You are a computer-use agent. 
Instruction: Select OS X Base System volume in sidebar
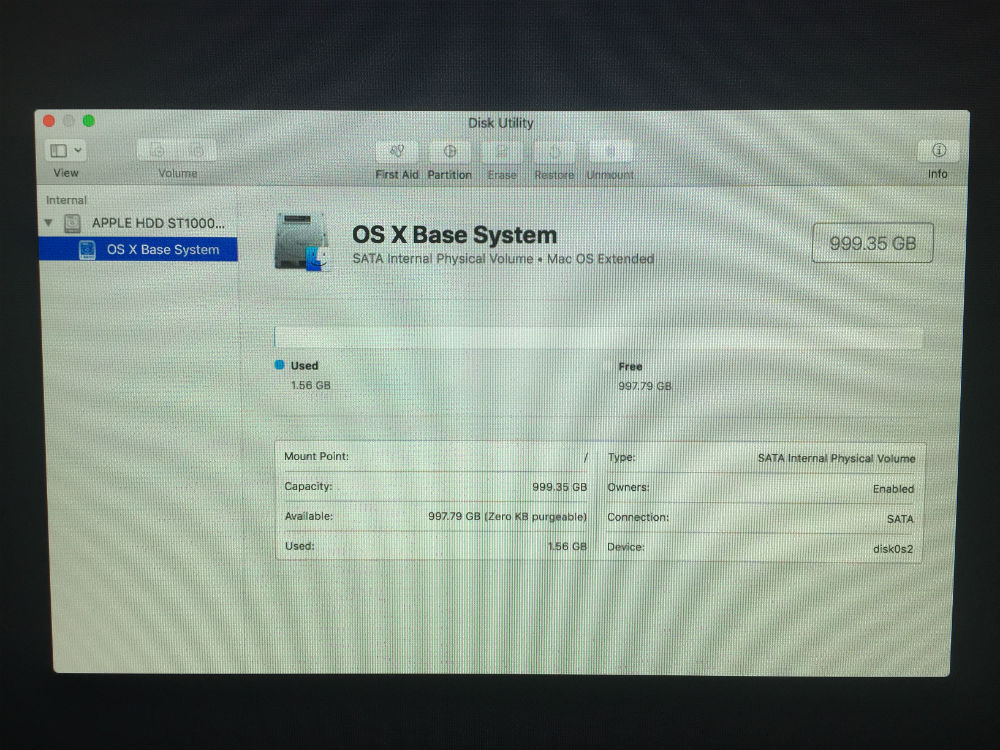pos(138,249)
